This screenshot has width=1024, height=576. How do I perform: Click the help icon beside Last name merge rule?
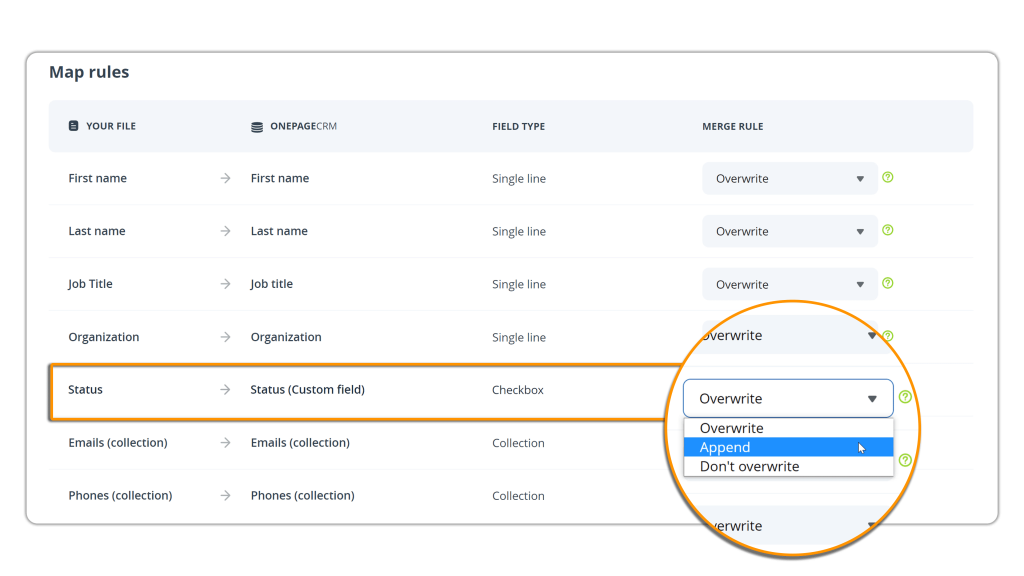888,230
